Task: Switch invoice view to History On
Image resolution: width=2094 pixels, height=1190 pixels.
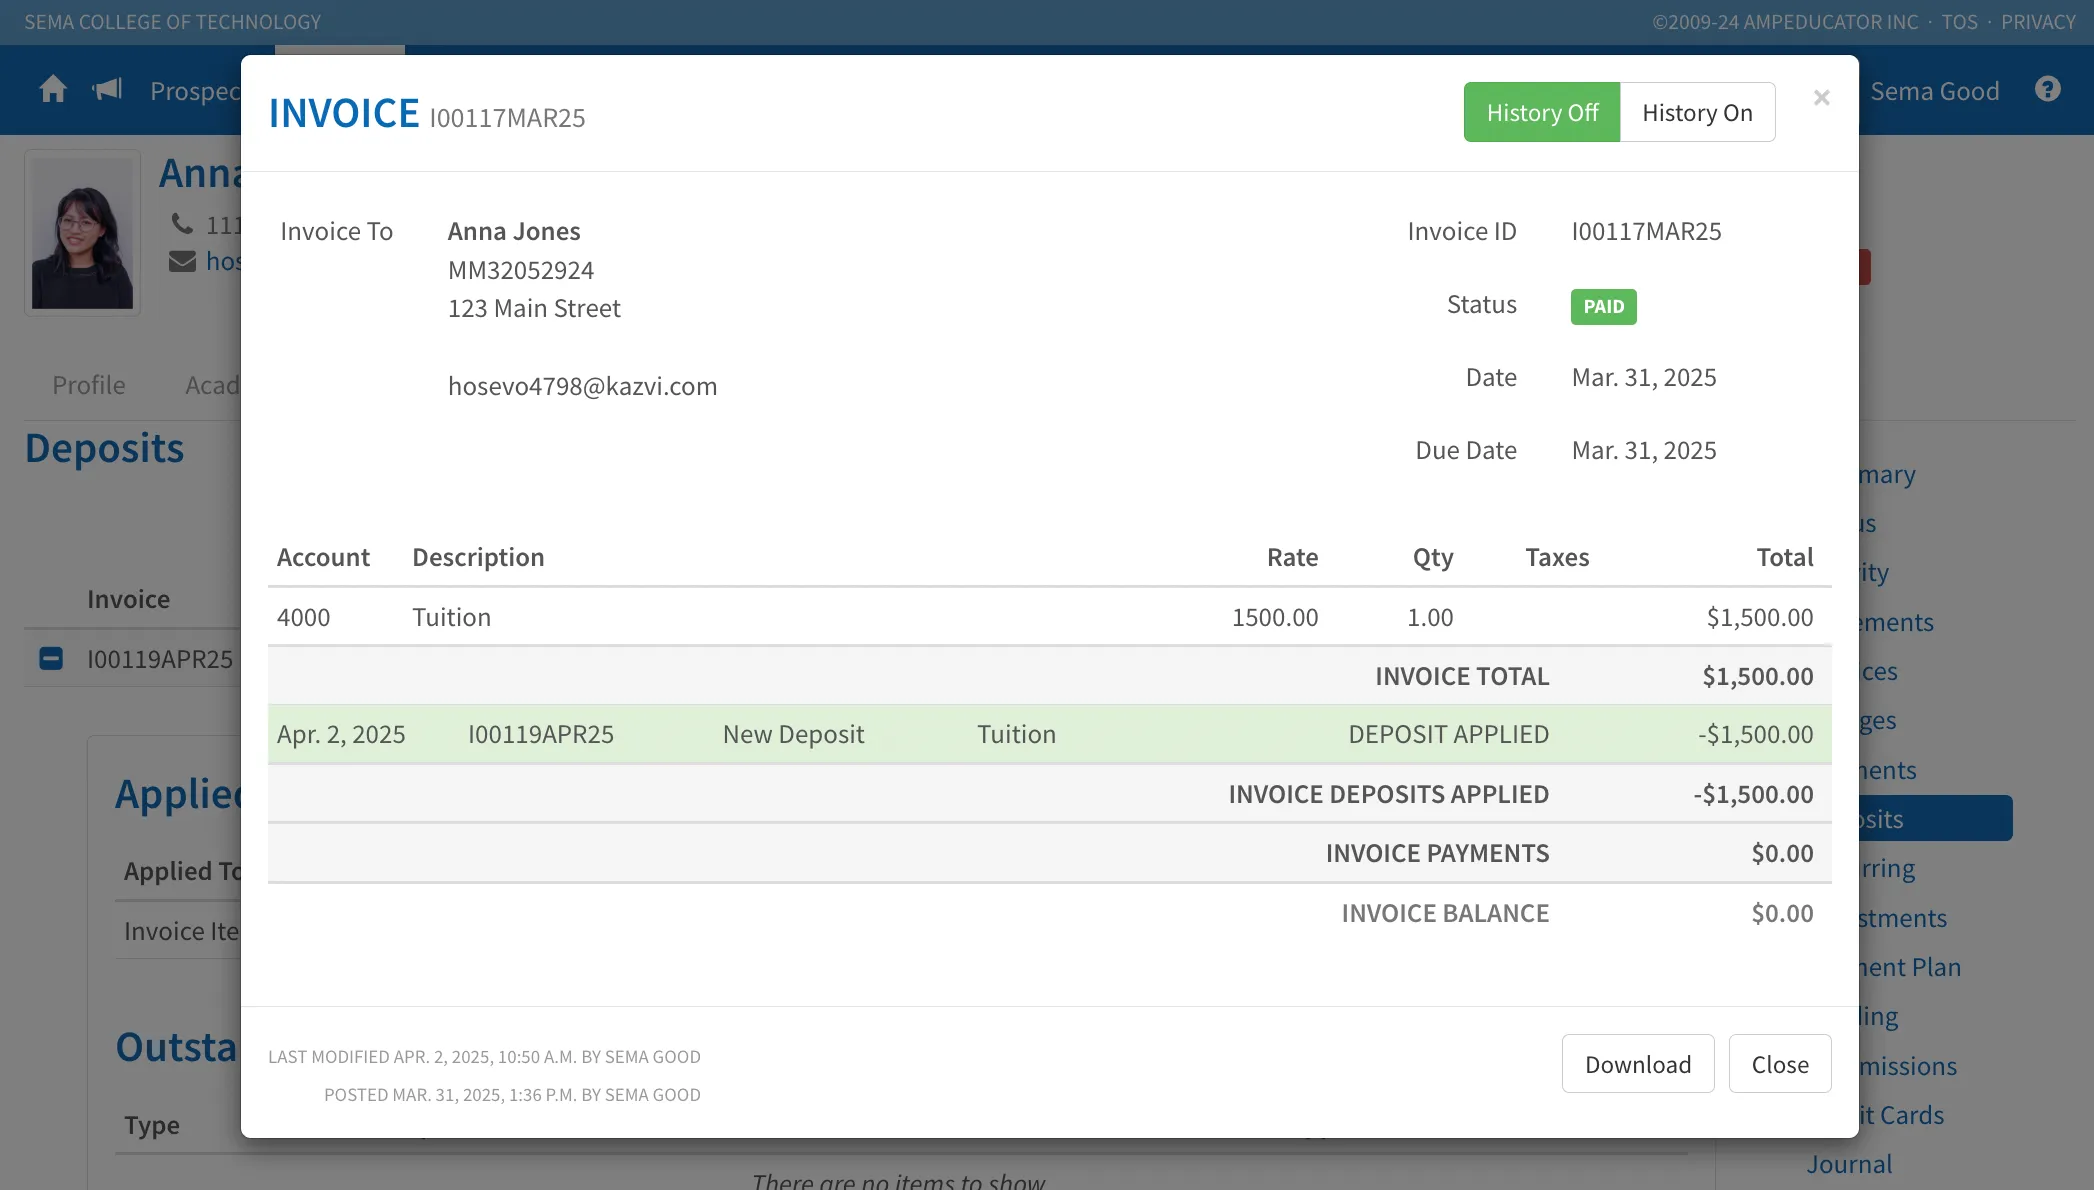Action: tap(1697, 112)
